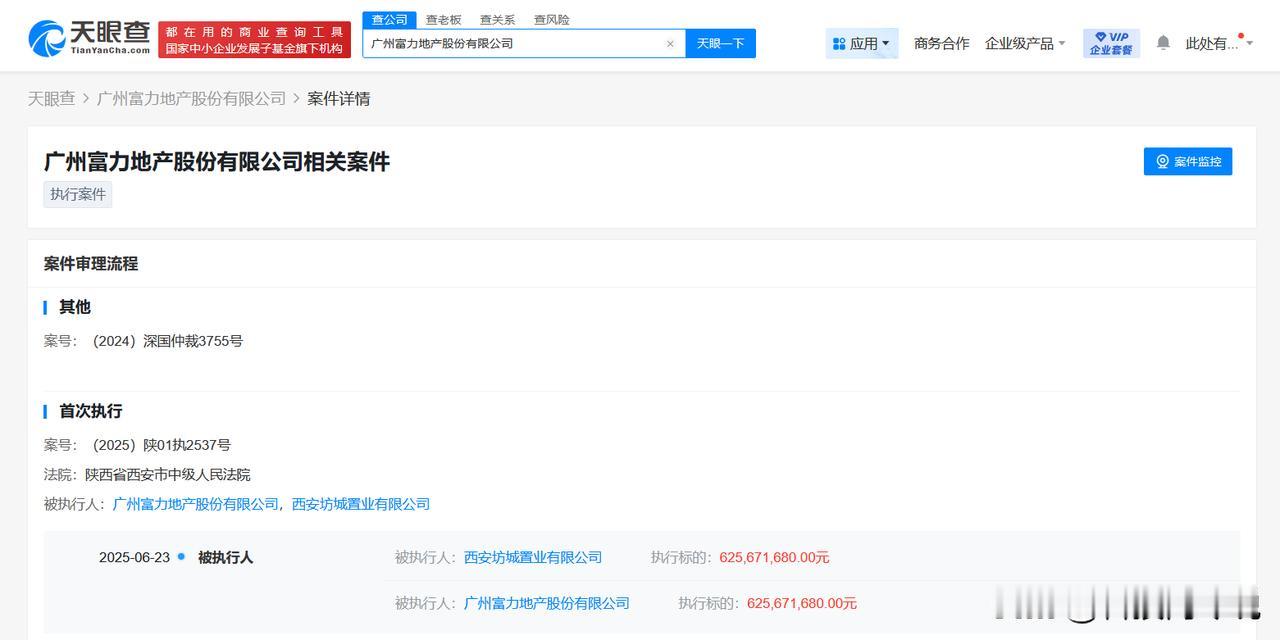This screenshot has height=640, width=1280.
Task: Click the page title 广州富力地产股份有限公司相关案件
Action: click(217, 161)
